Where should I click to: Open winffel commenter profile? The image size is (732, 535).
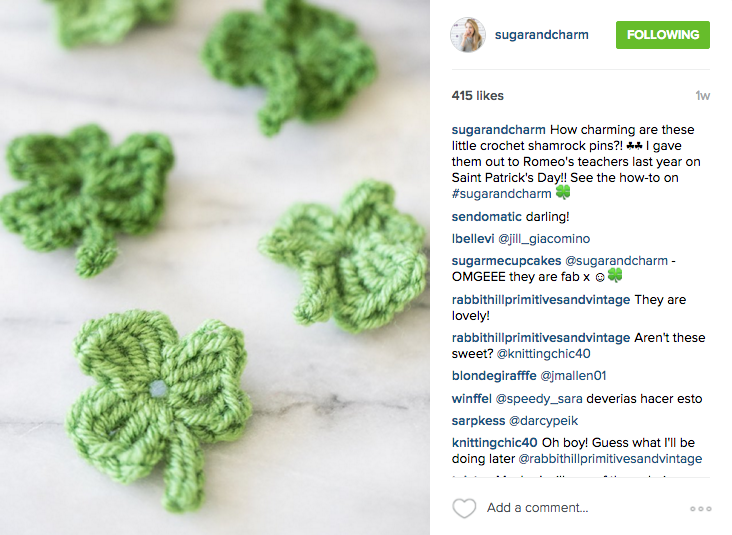[472, 399]
